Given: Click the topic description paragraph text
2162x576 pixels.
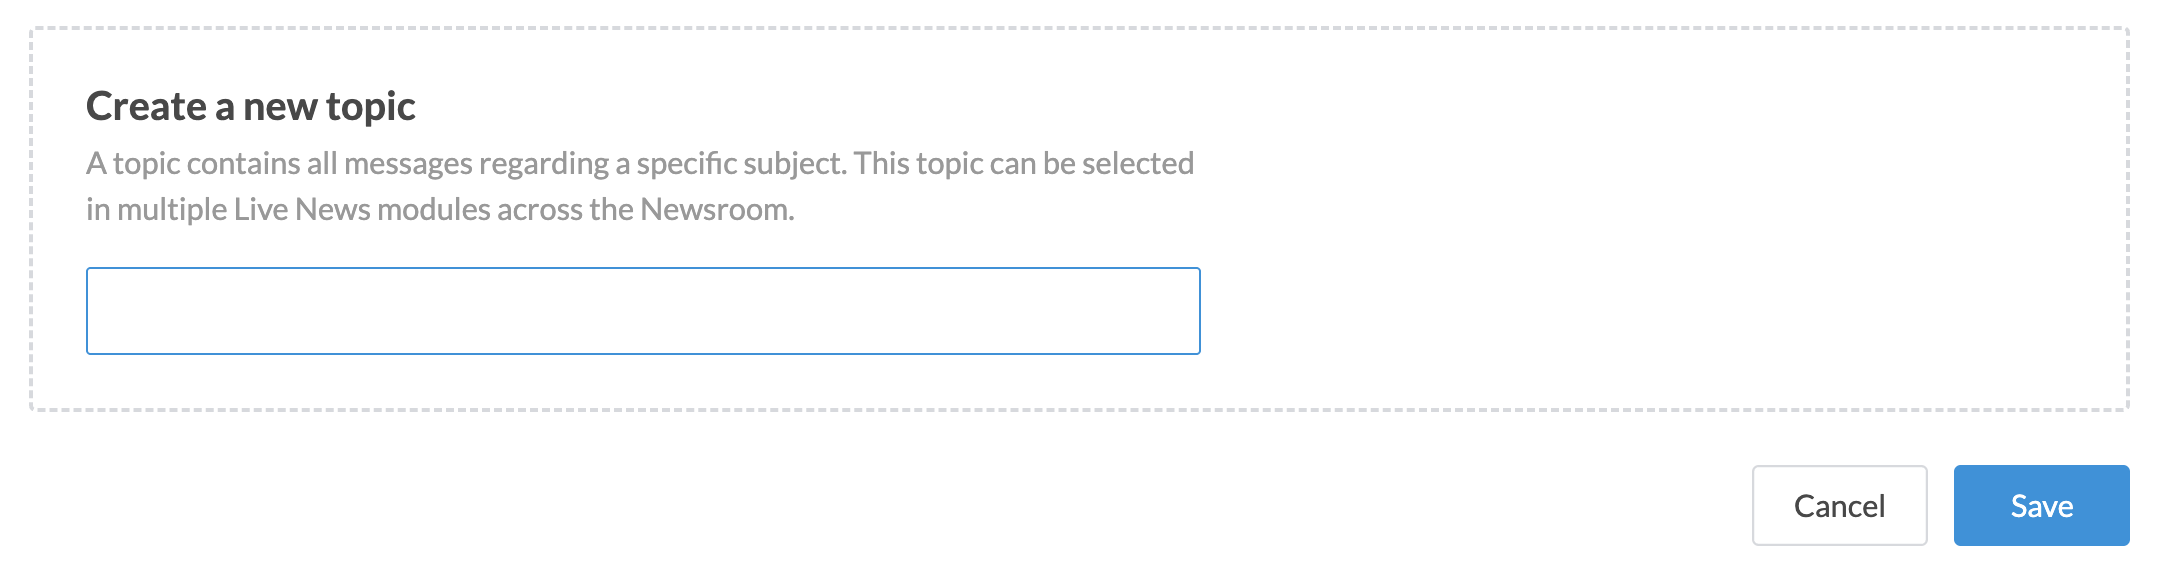Looking at the screenshot, I should (x=640, y=186).
